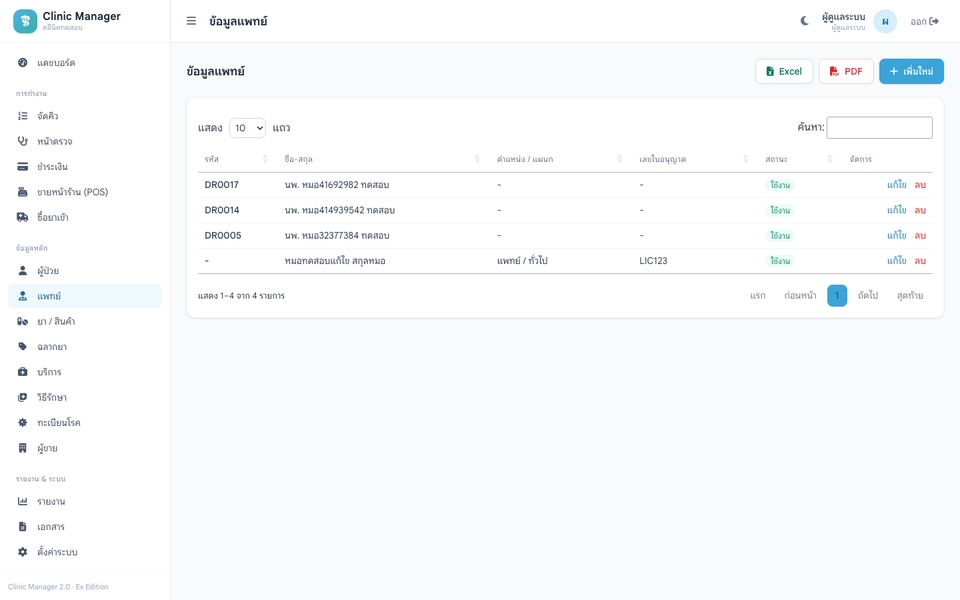
Task: Export doctors list to PDF
Action: [846, 71]
